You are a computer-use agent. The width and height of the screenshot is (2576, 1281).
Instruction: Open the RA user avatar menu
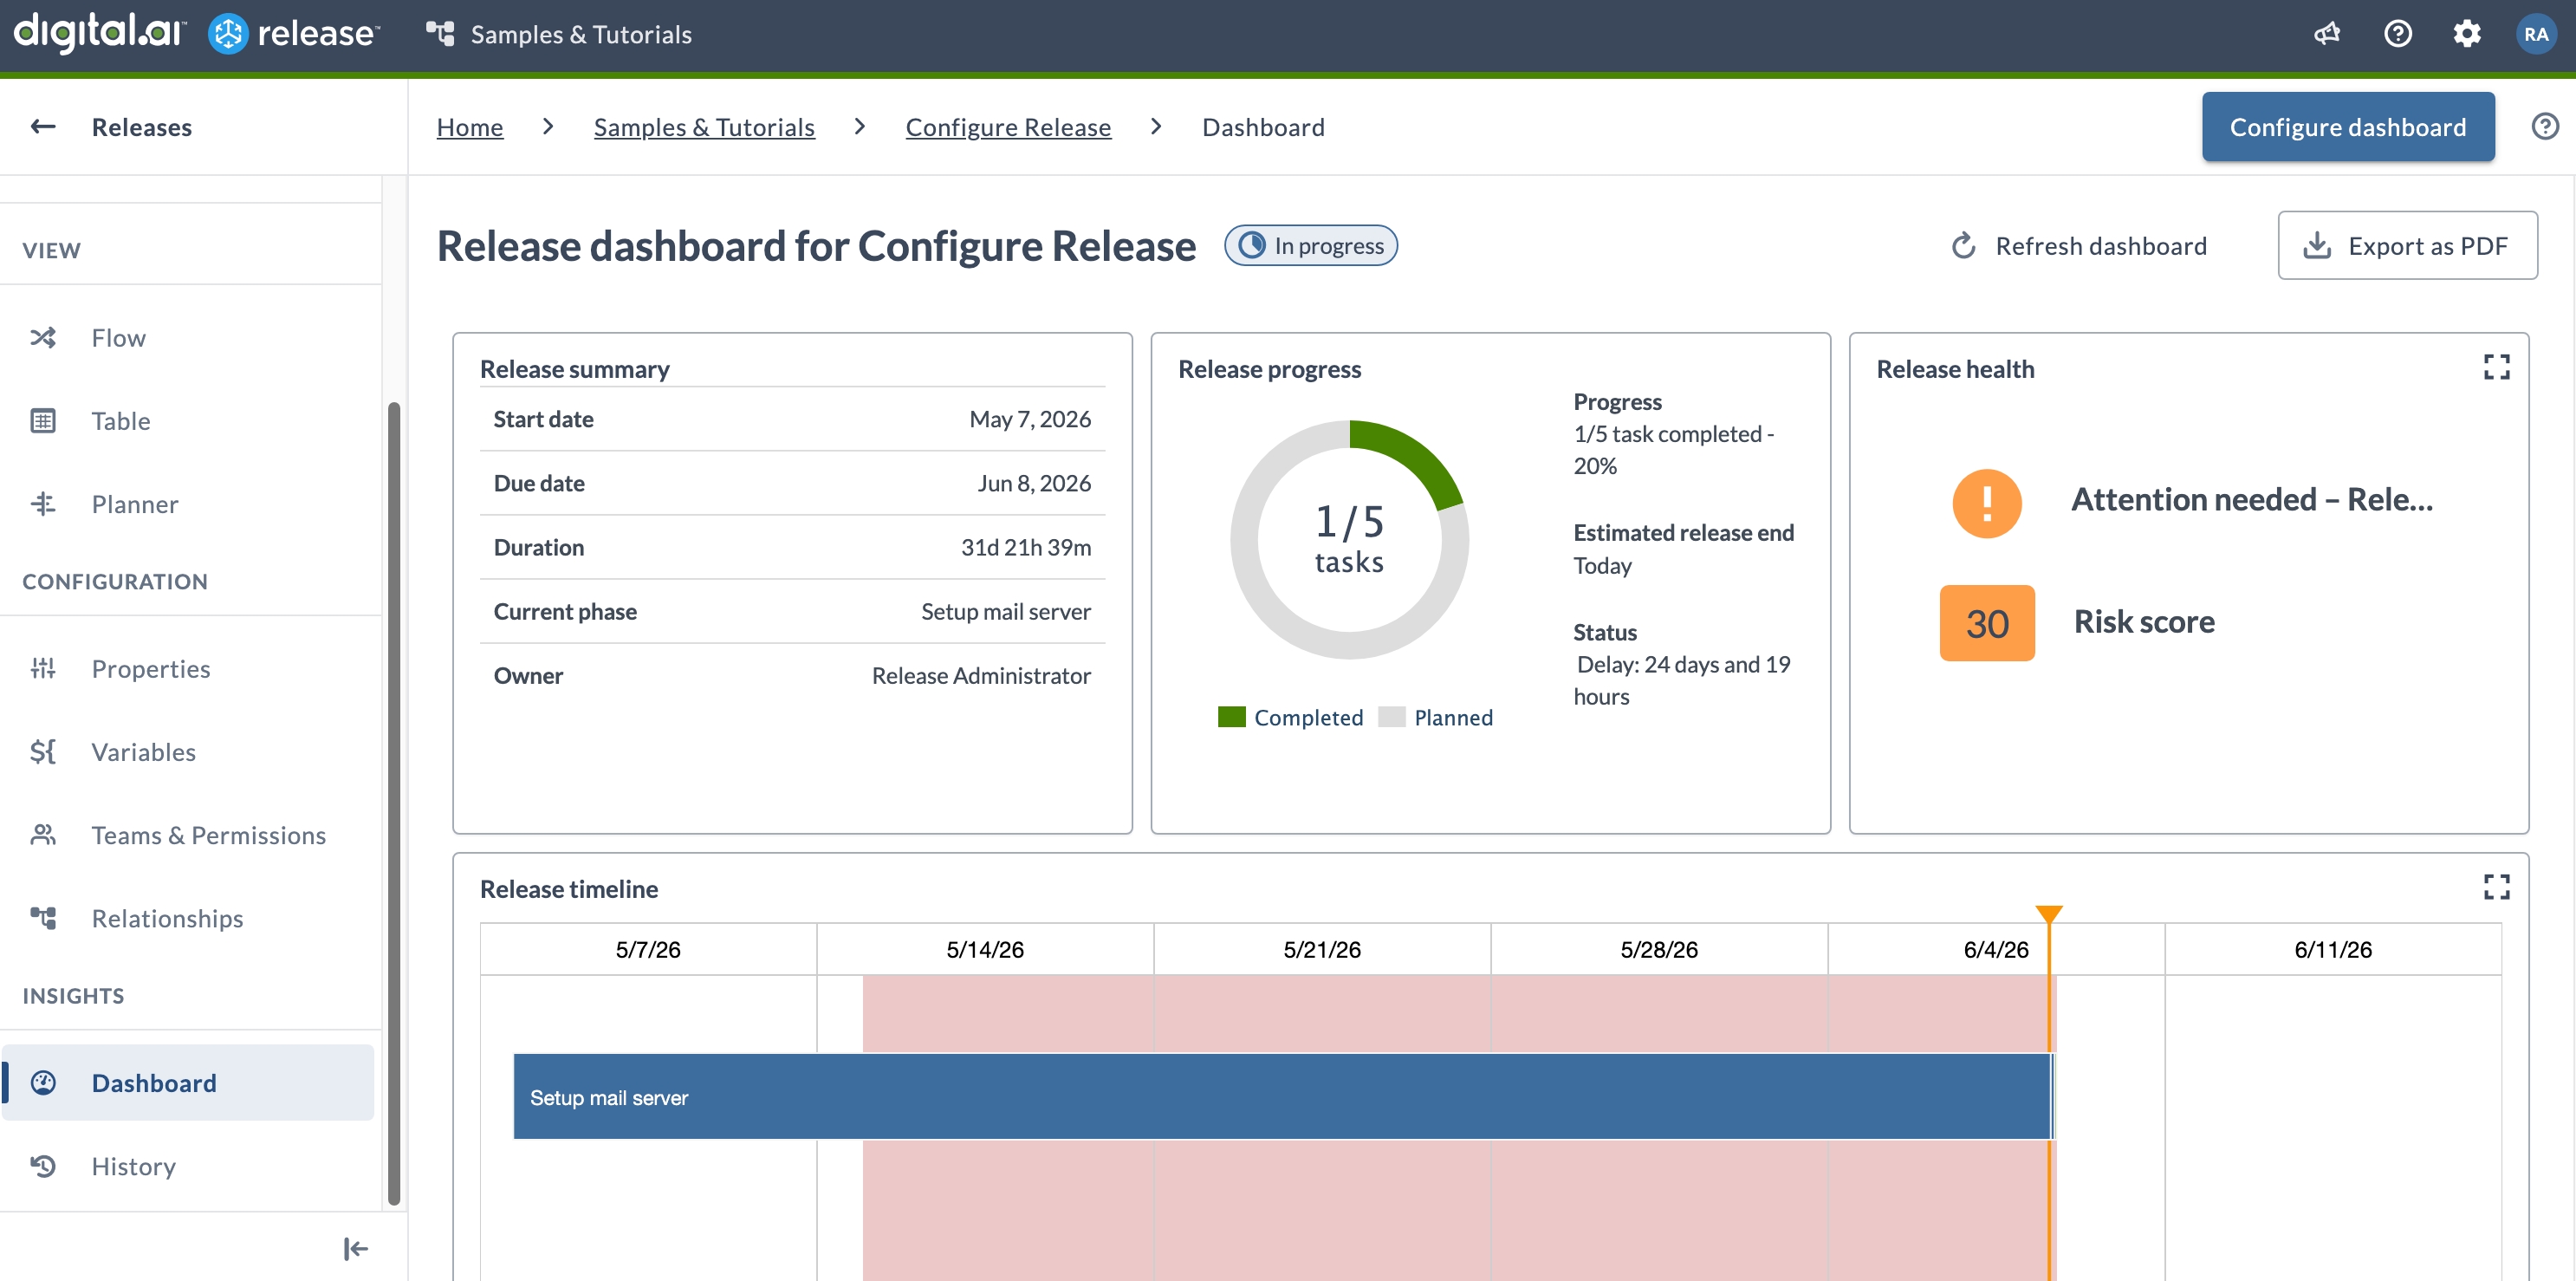[x=2536, y=34]
